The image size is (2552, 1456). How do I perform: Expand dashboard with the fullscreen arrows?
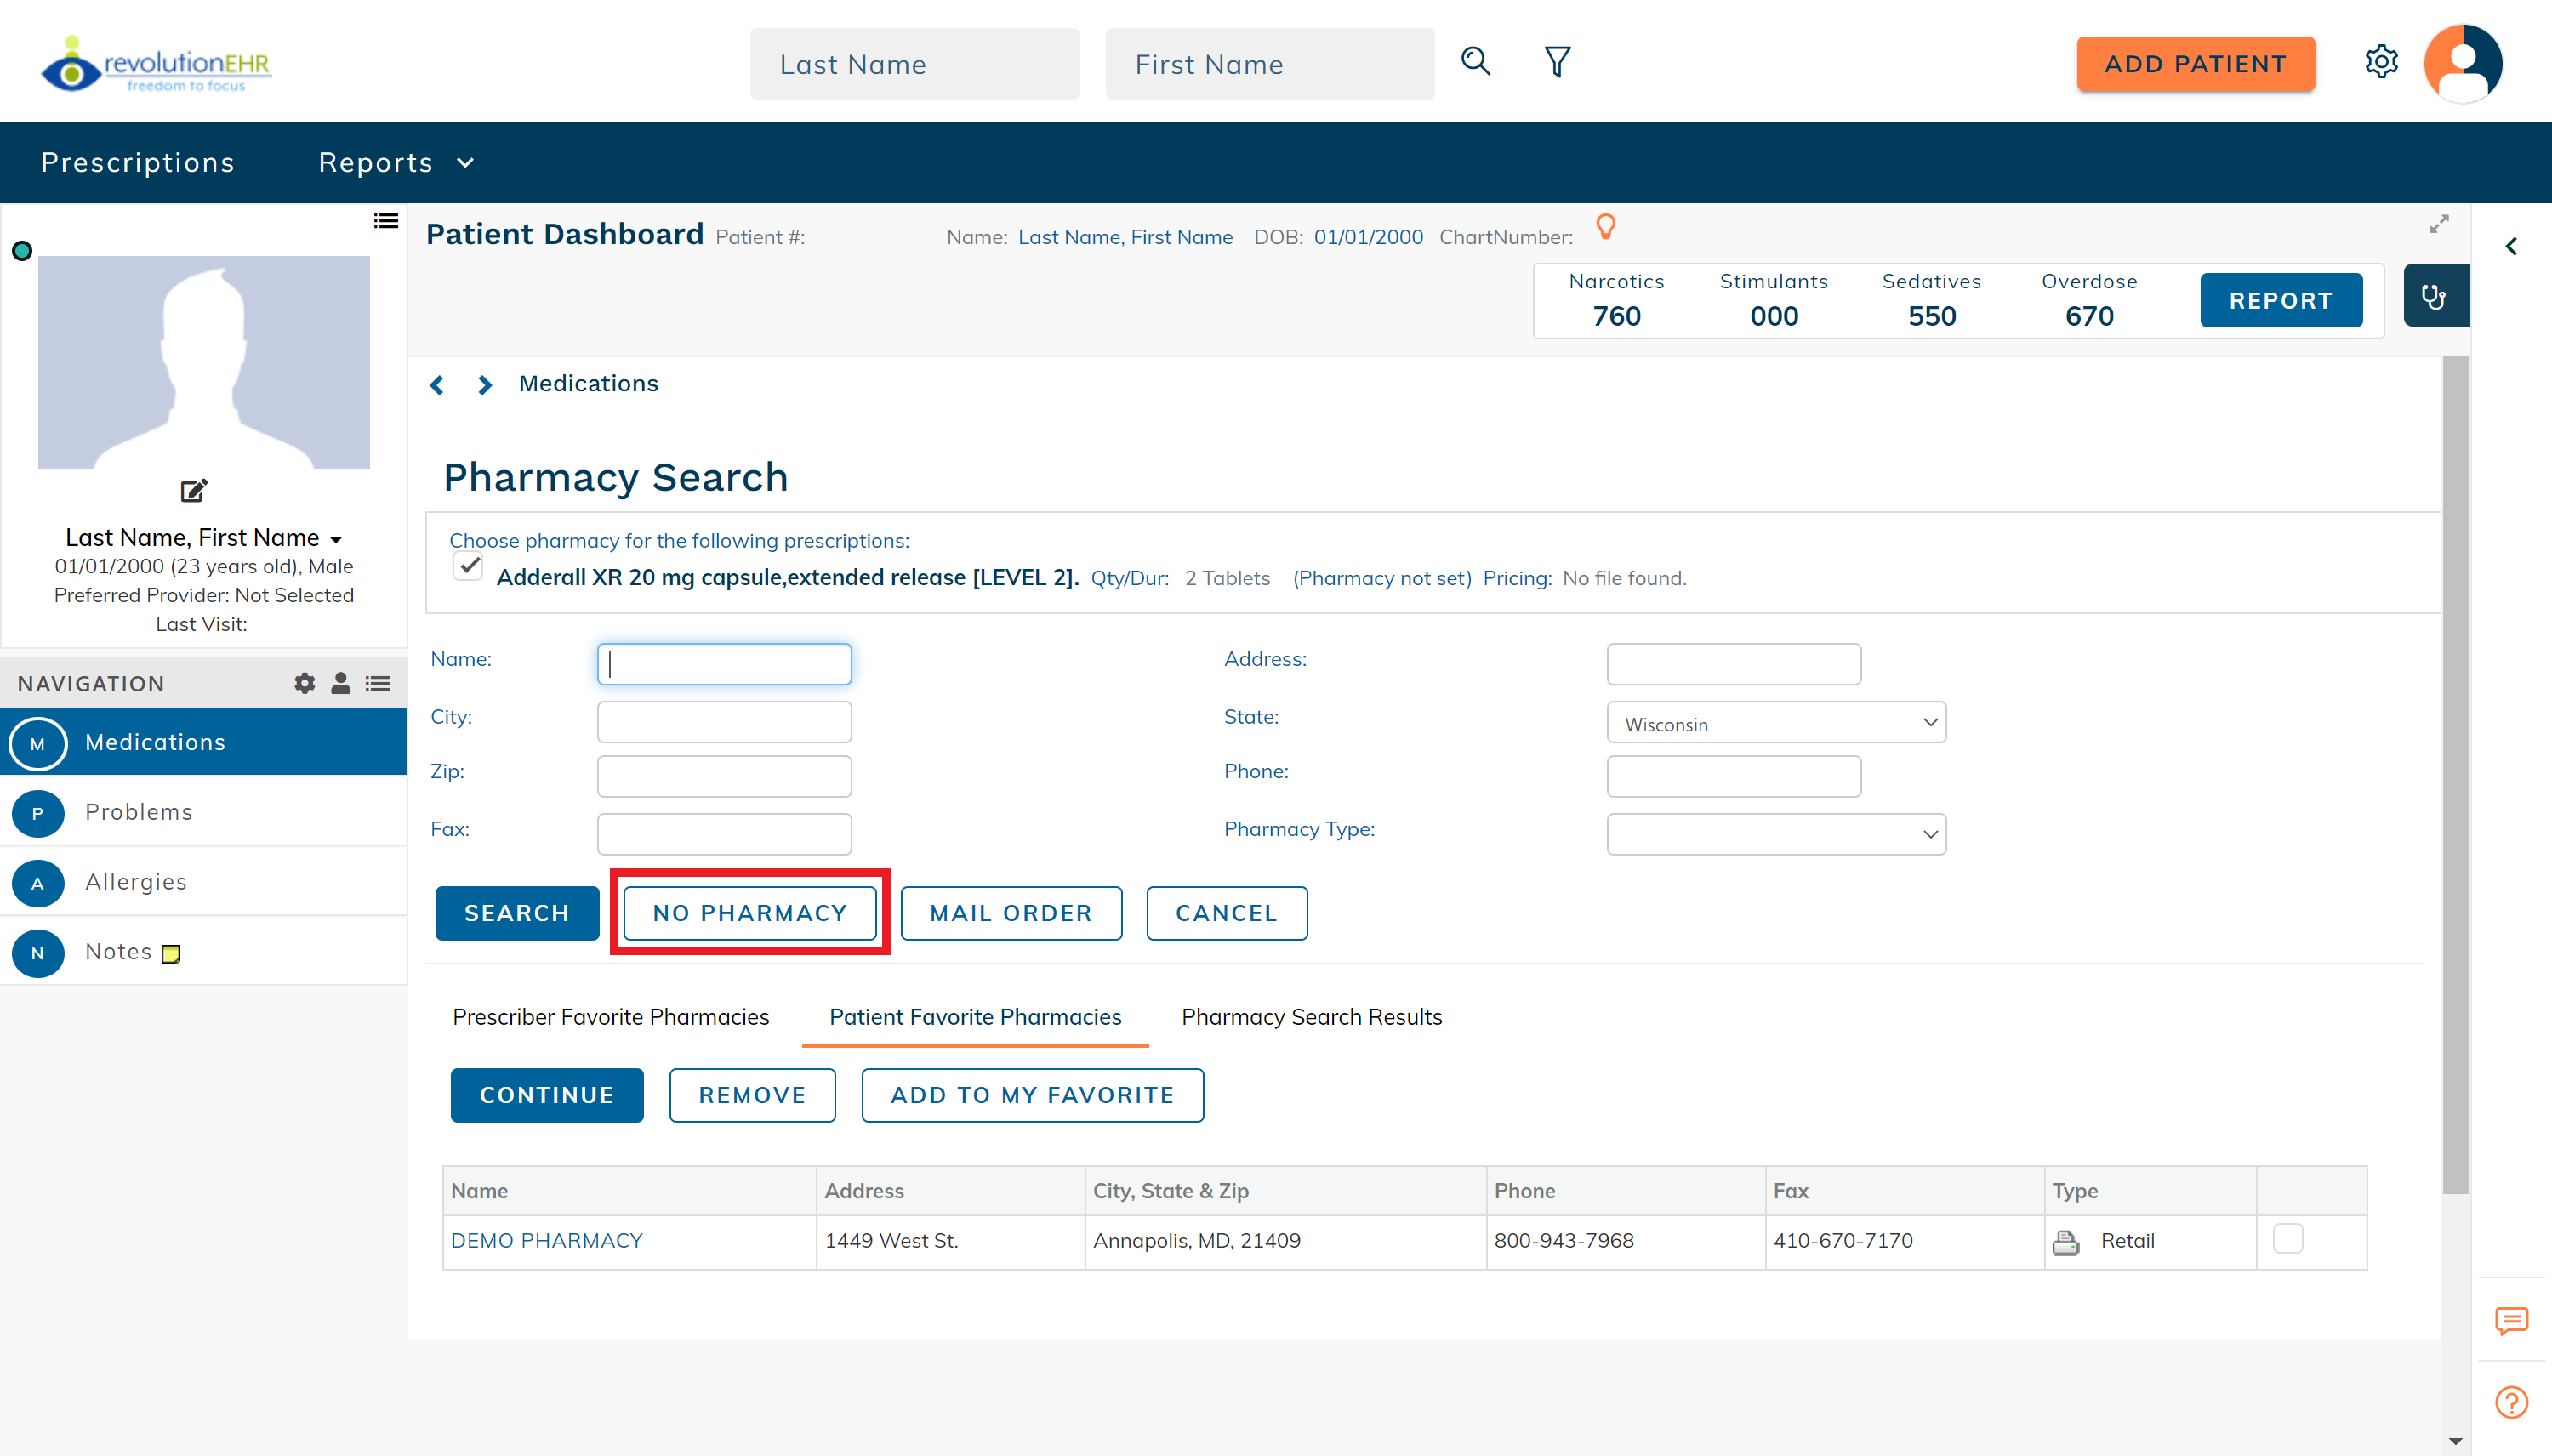[2439, 224]
